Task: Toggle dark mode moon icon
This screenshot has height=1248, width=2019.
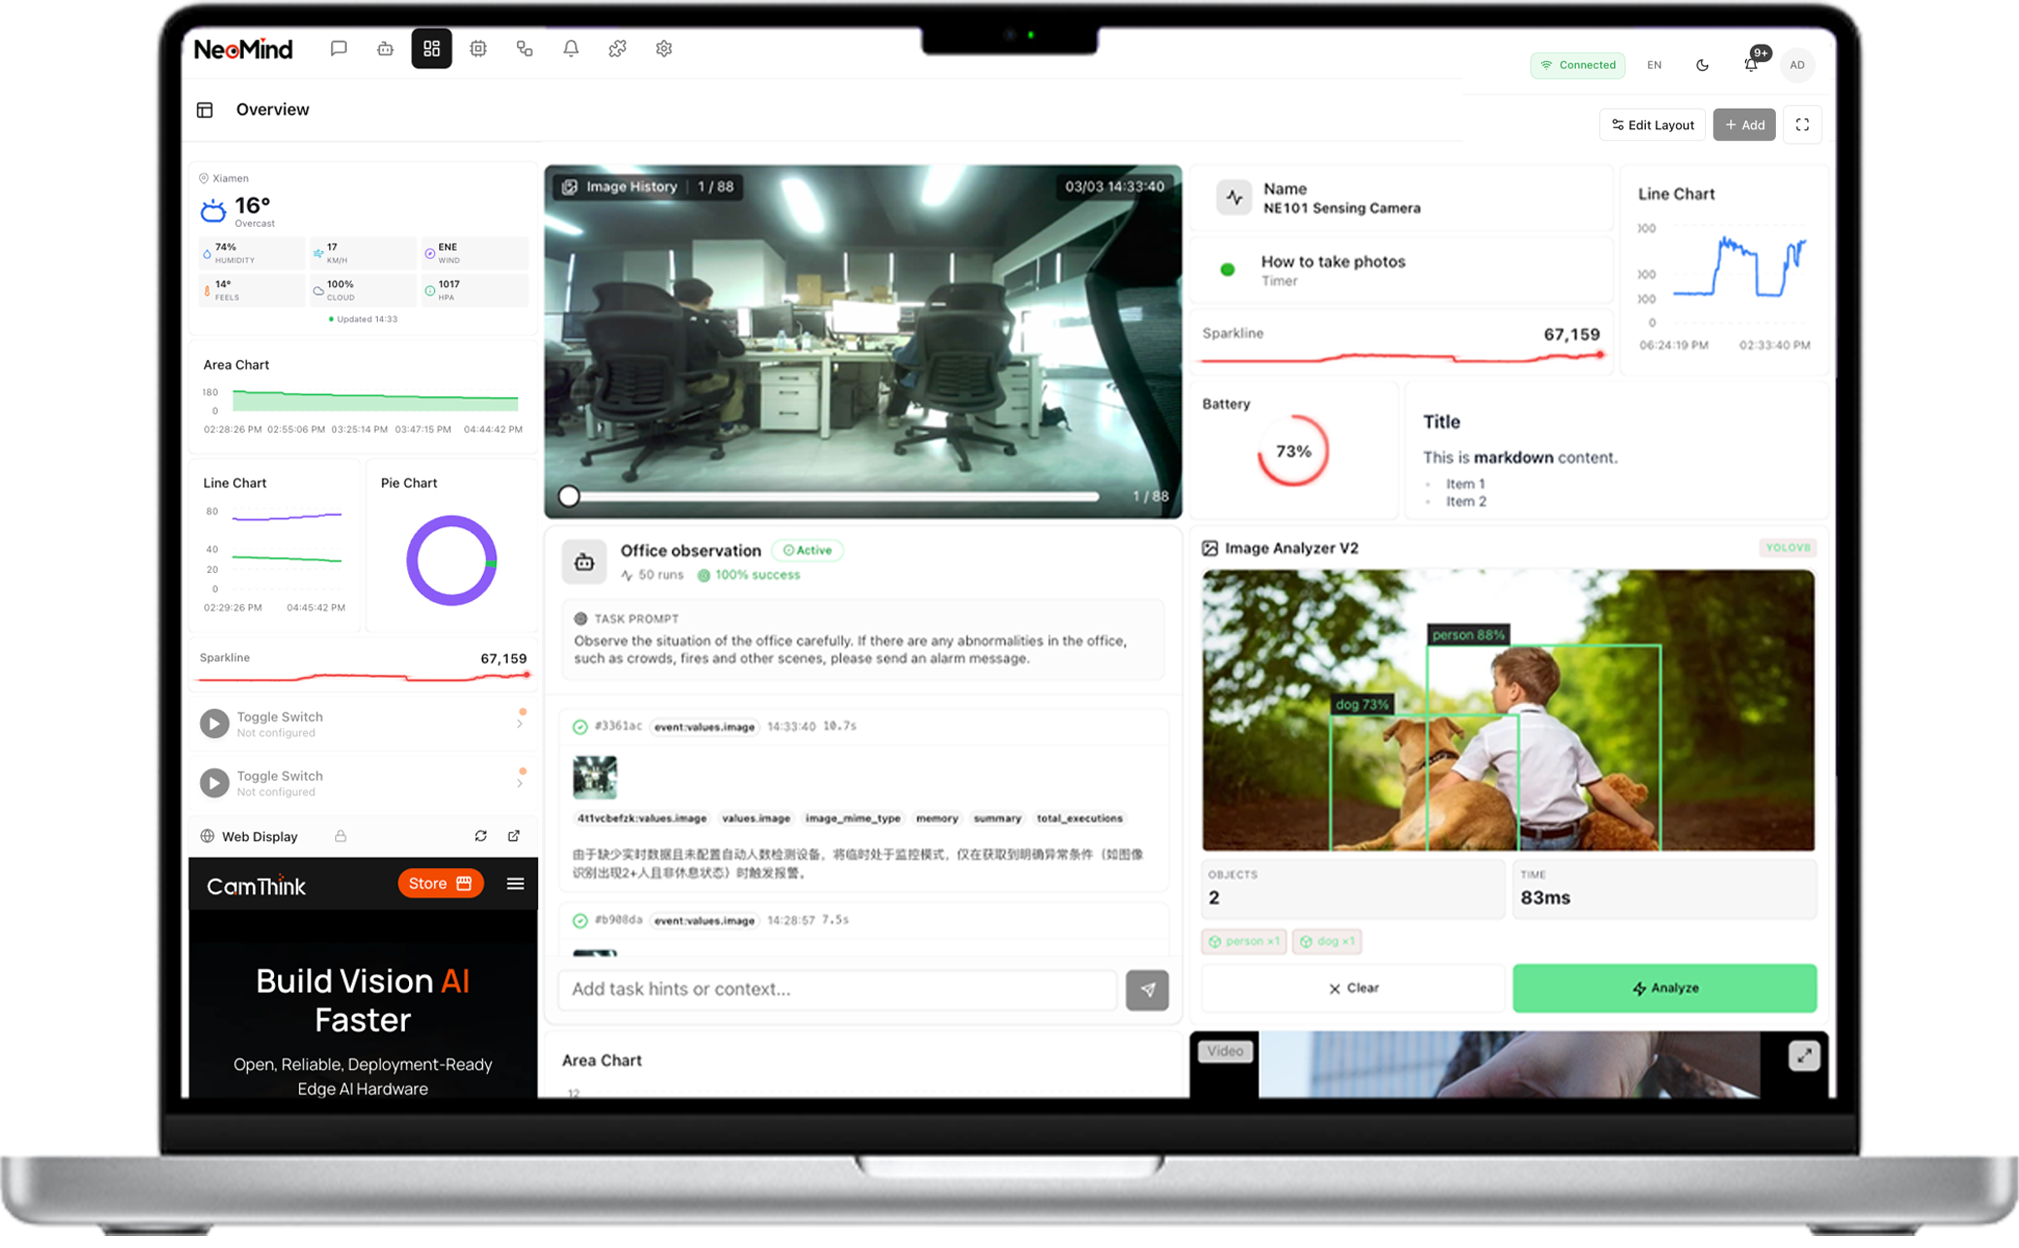Action: click(1702, 65)
